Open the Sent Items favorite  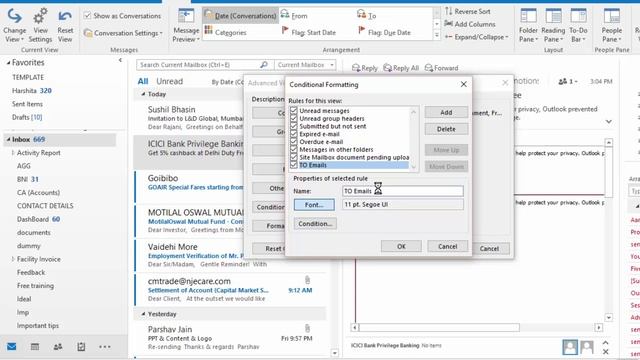pos(27,104)
